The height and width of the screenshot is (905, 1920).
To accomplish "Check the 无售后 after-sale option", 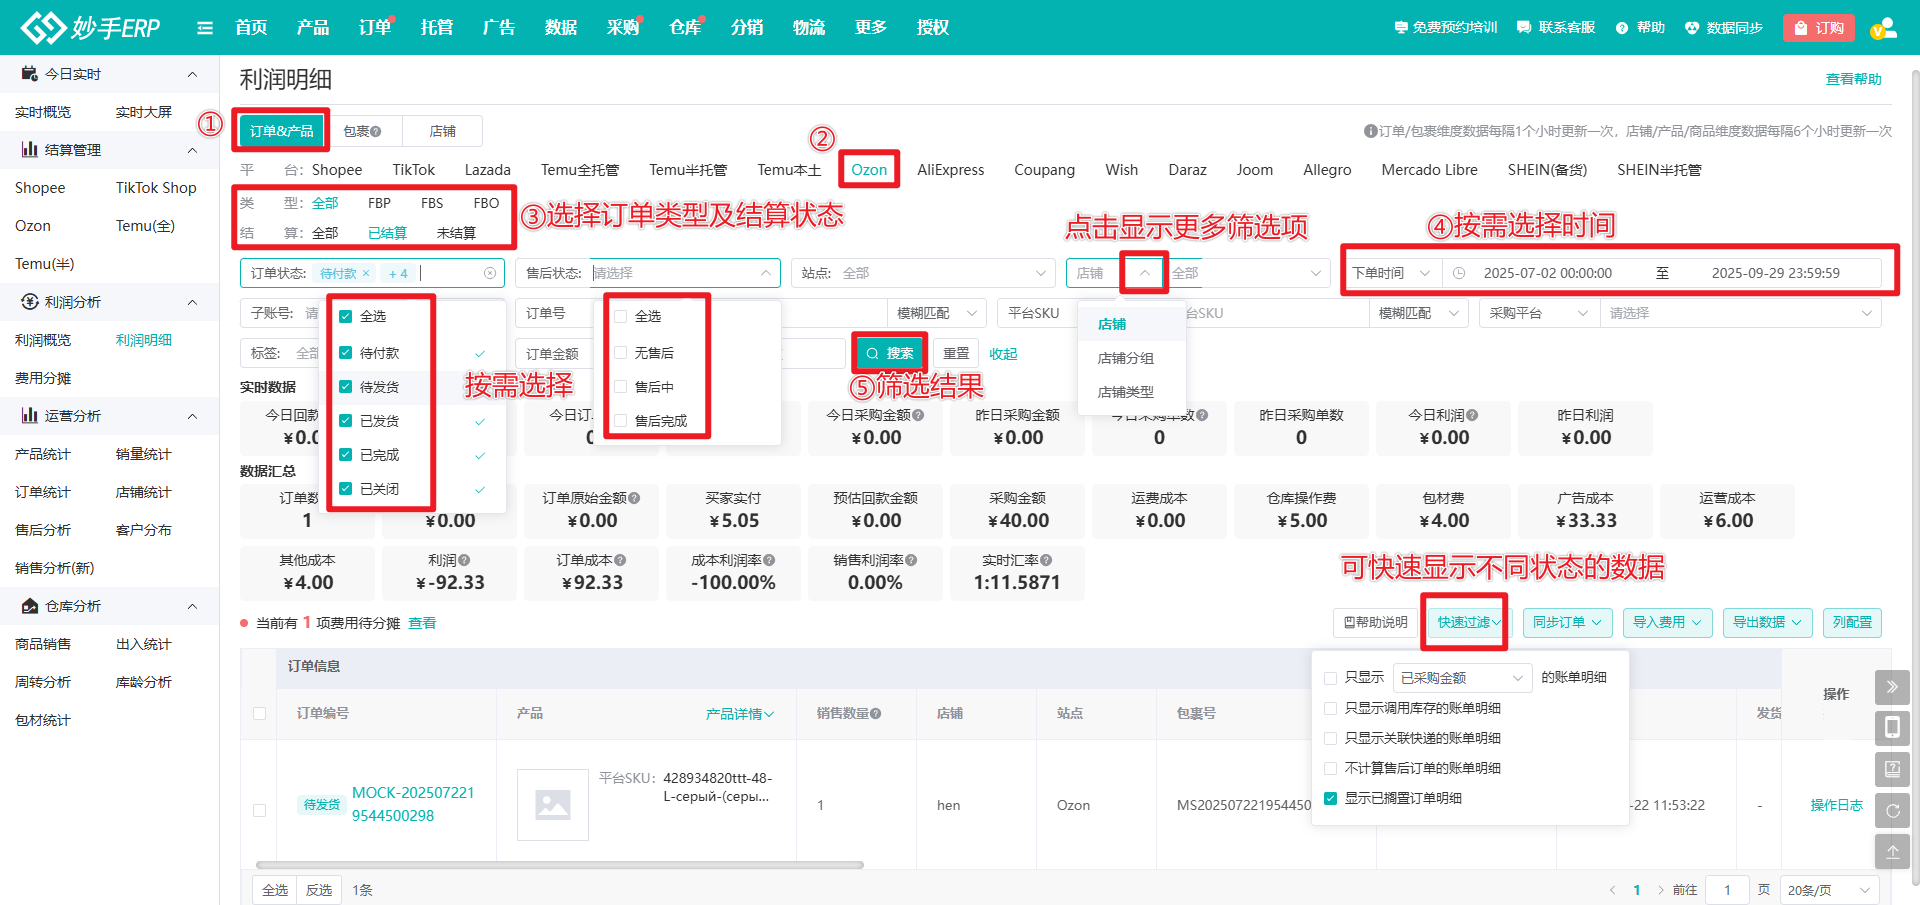I will pyautogui.click(x=622, y=352).
